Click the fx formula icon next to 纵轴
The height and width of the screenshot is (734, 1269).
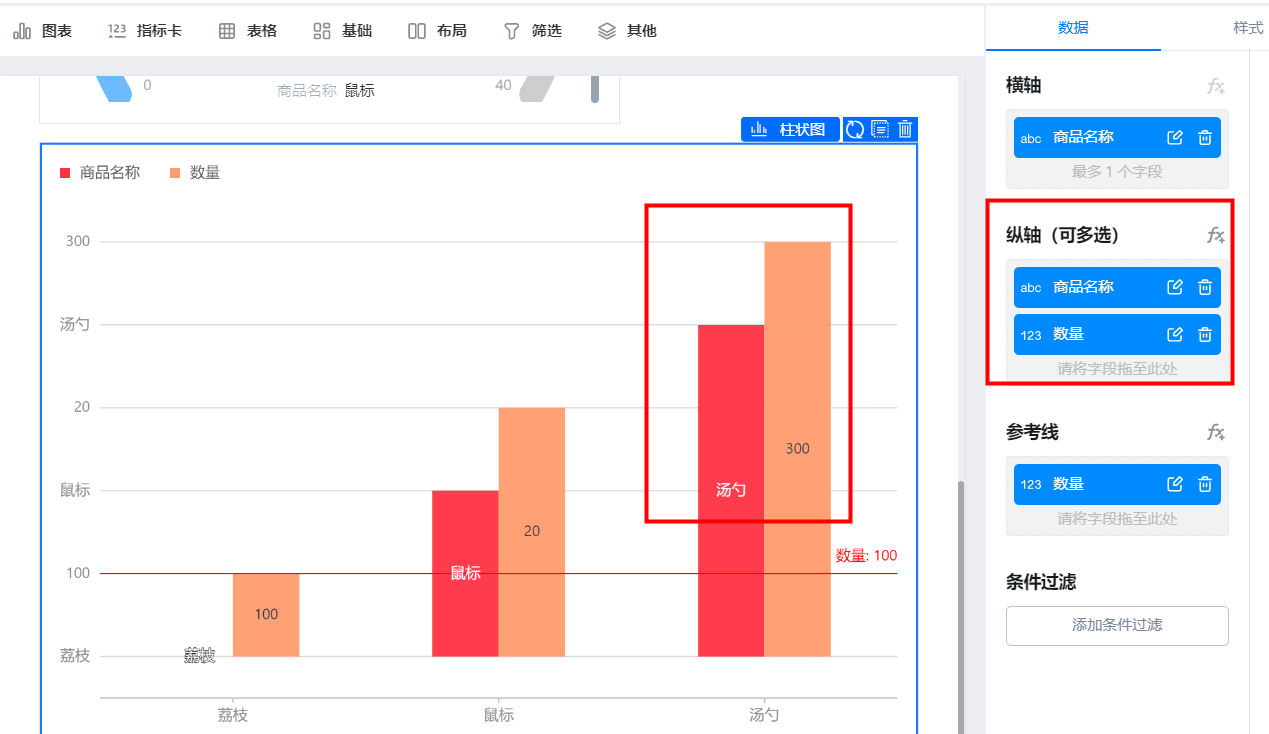click(x=1216, y=235)
